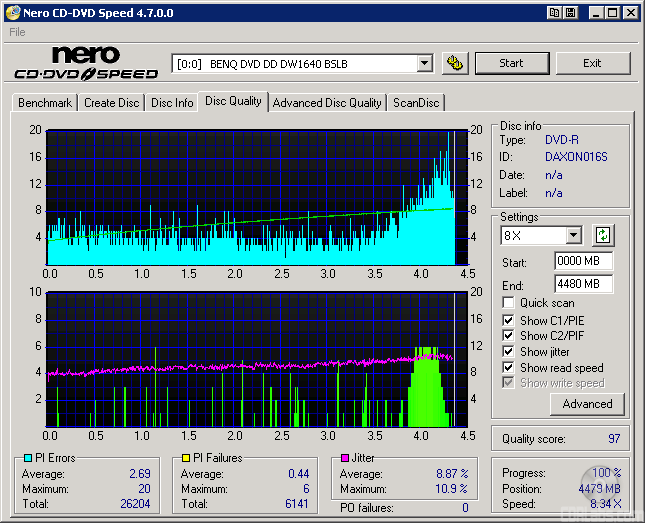Image resolution: width=645 pixels, height=523 pixels.
Task: Click the magenta Jitter legend square
Action: point(344,458)
